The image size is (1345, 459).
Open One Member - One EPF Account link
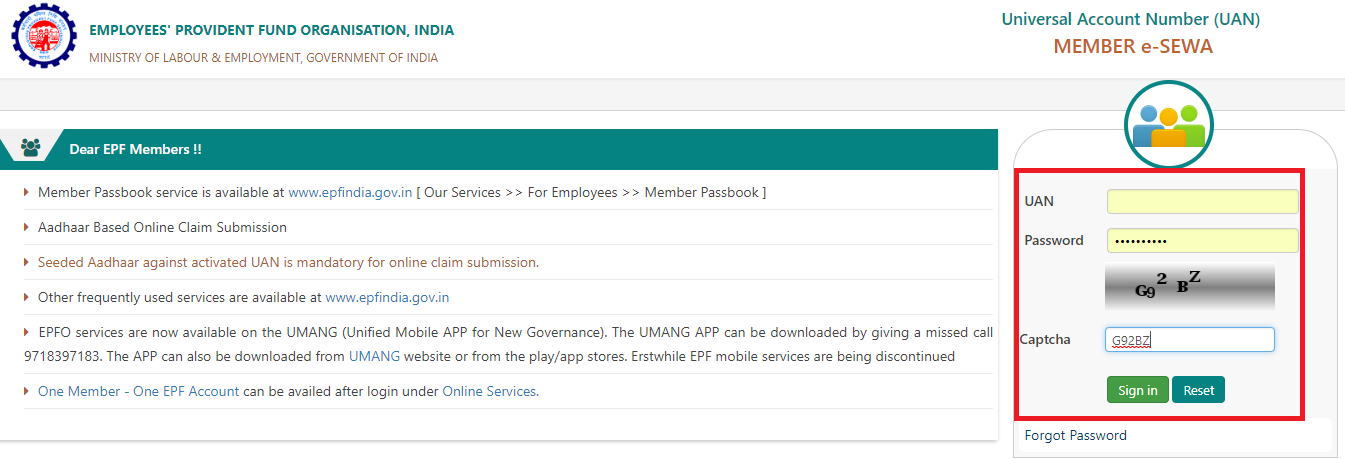(x=138, y=391)
